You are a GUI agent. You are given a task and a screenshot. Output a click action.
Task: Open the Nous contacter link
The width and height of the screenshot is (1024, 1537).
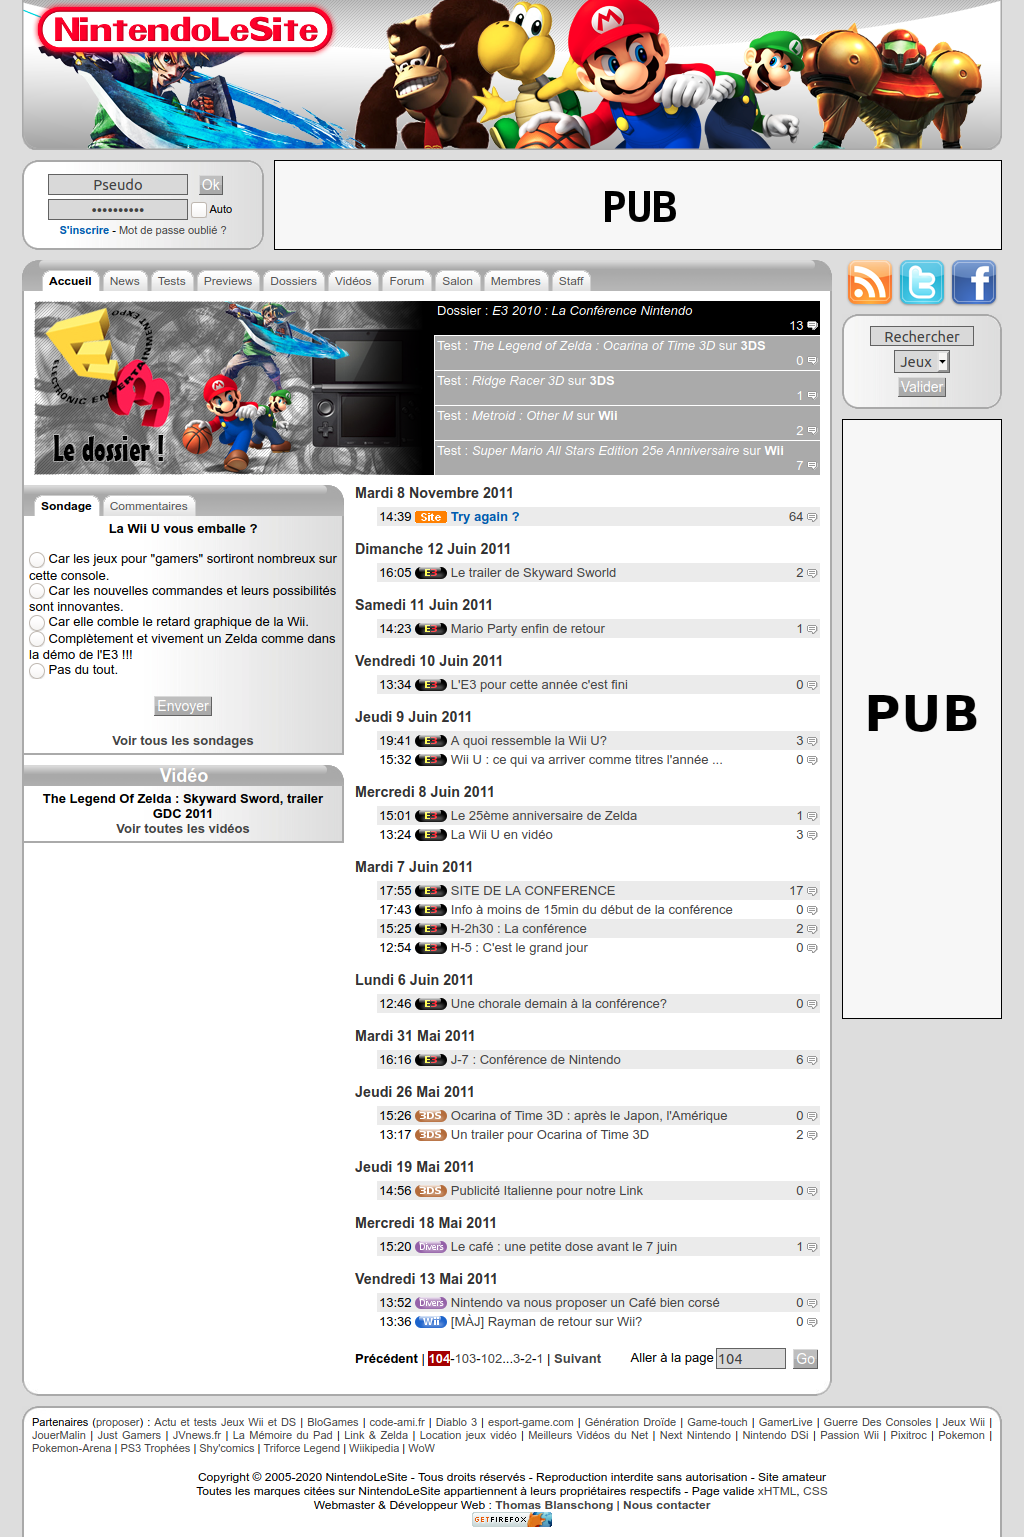(667, 1505)
